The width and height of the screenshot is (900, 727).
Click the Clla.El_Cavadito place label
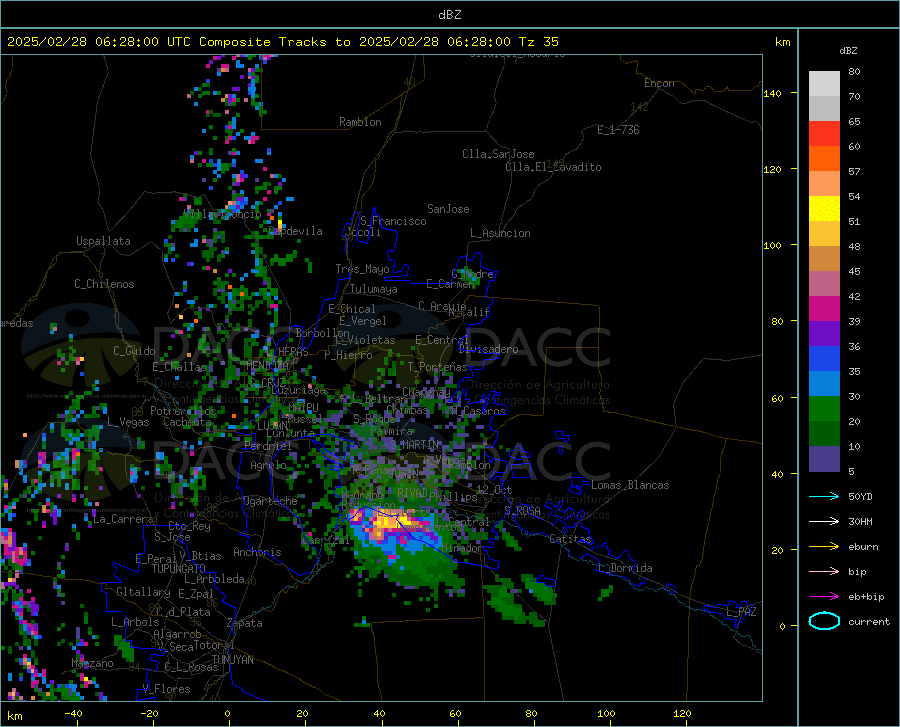point(553,167)
